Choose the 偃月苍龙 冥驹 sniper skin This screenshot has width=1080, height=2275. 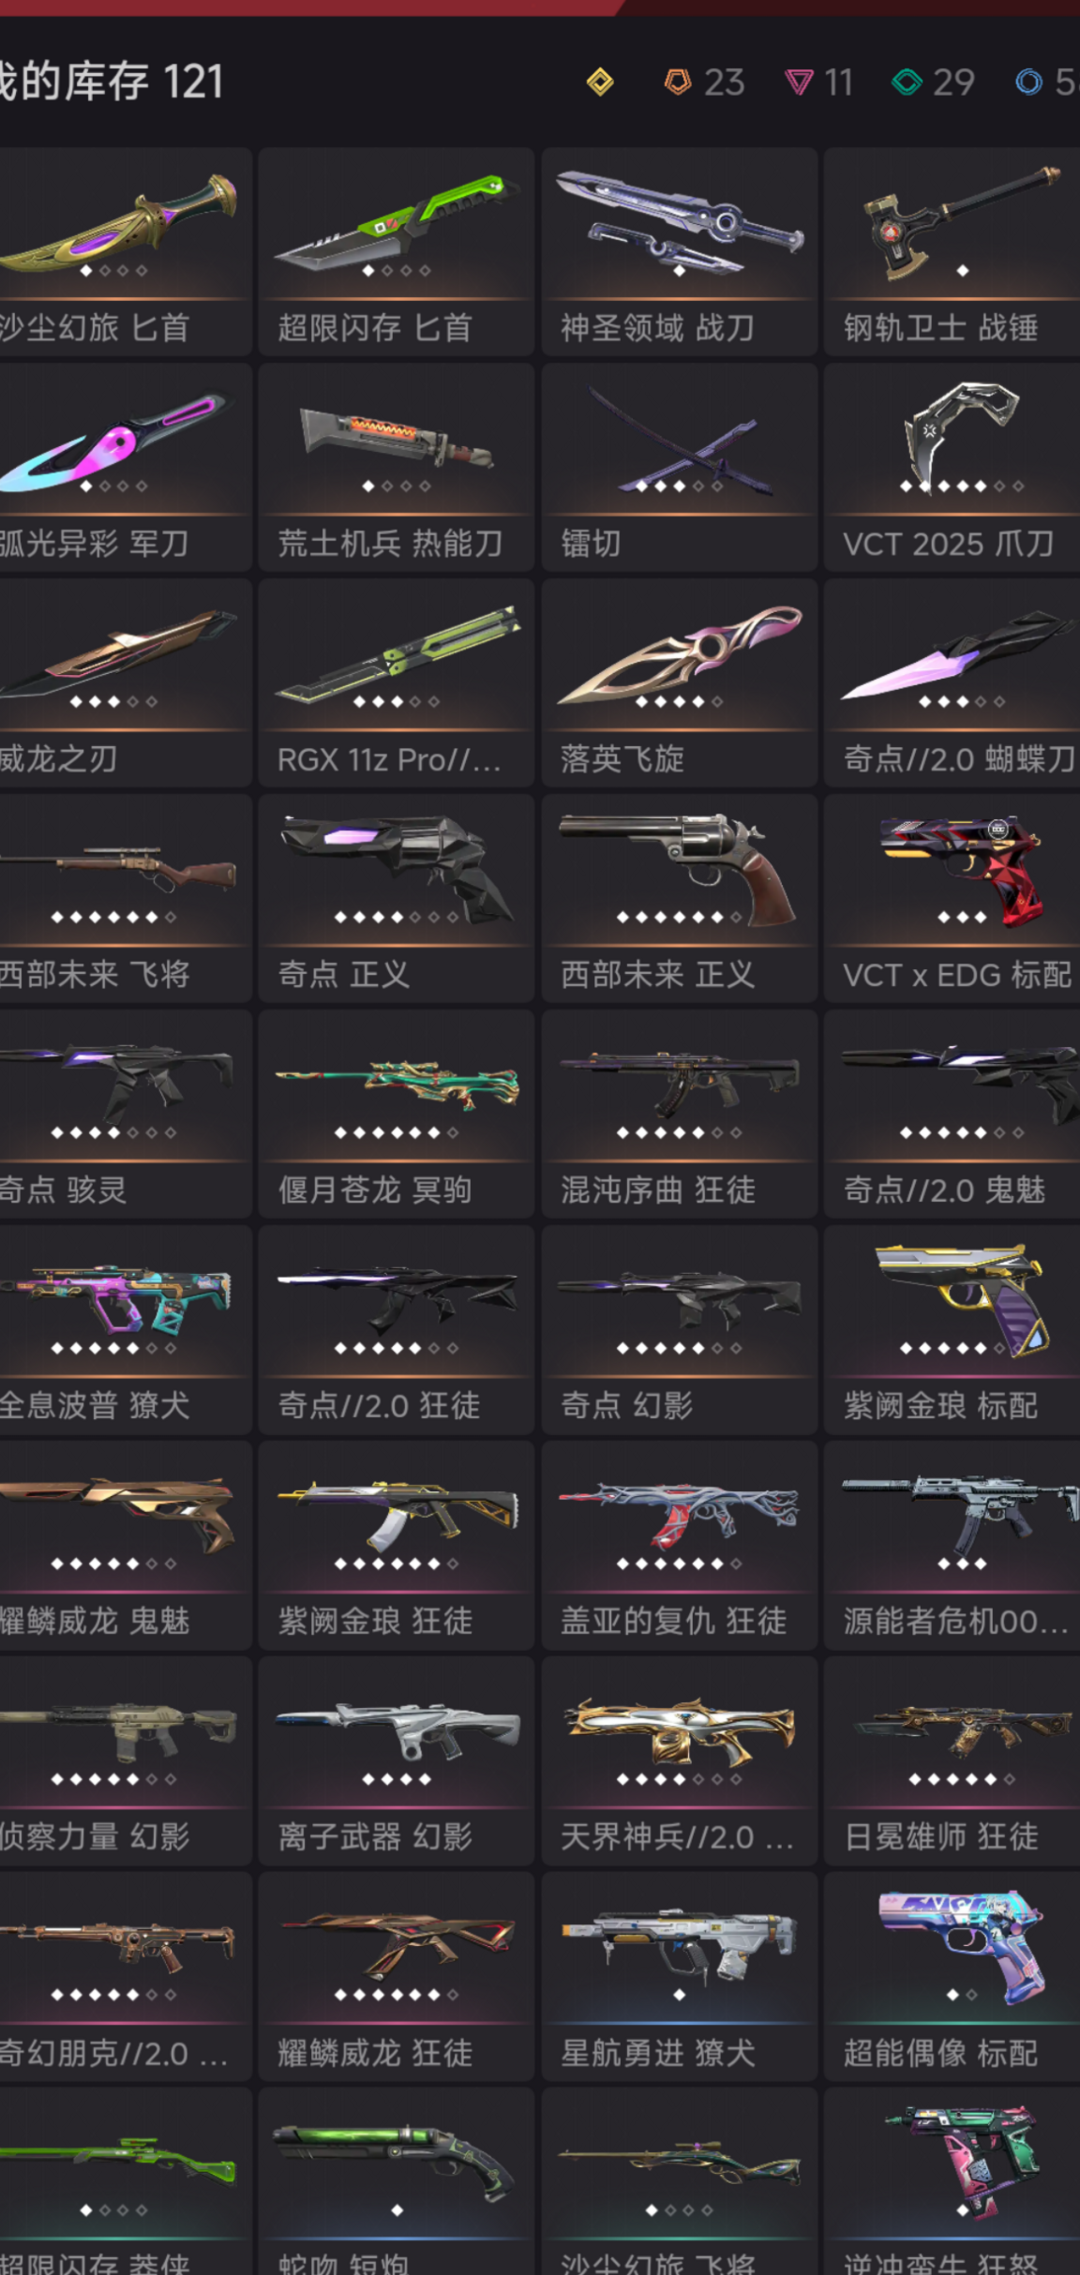(x=396, y=1114)
